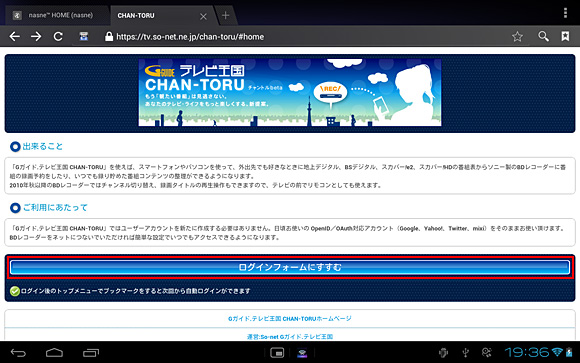Reload the page with the refresh icon
Screen dimensions: 580x363
click(58, 36)
